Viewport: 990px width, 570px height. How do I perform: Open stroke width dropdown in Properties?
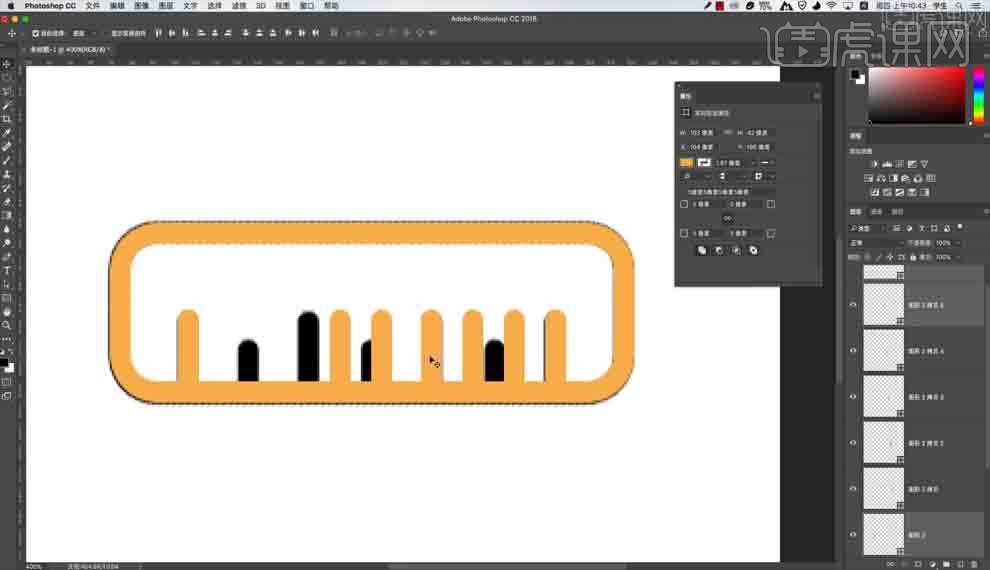click(752, 163)
